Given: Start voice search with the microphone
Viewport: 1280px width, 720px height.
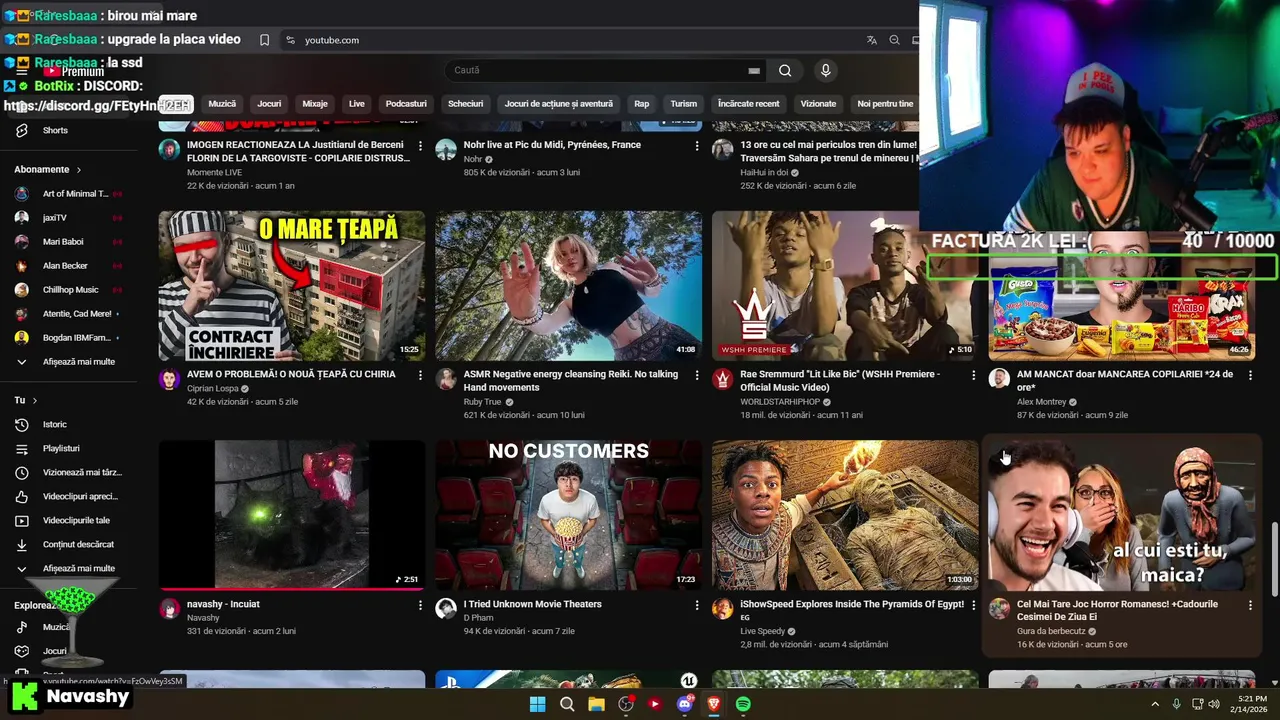Looking at the screenshot, I should pos(825,70).
